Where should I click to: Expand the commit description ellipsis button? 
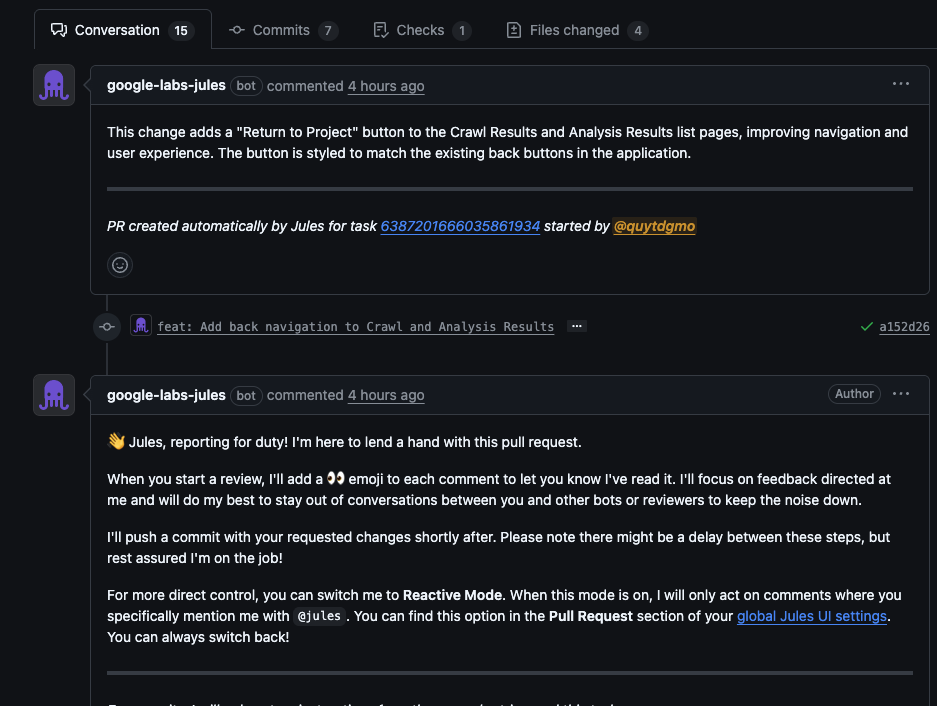pos(575,326)
